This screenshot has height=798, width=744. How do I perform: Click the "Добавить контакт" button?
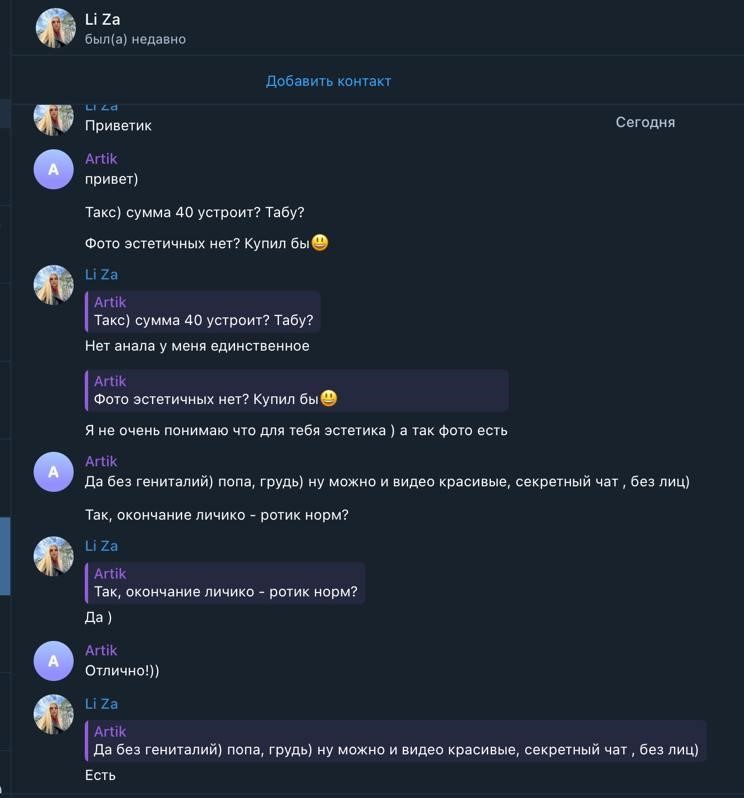328,81
